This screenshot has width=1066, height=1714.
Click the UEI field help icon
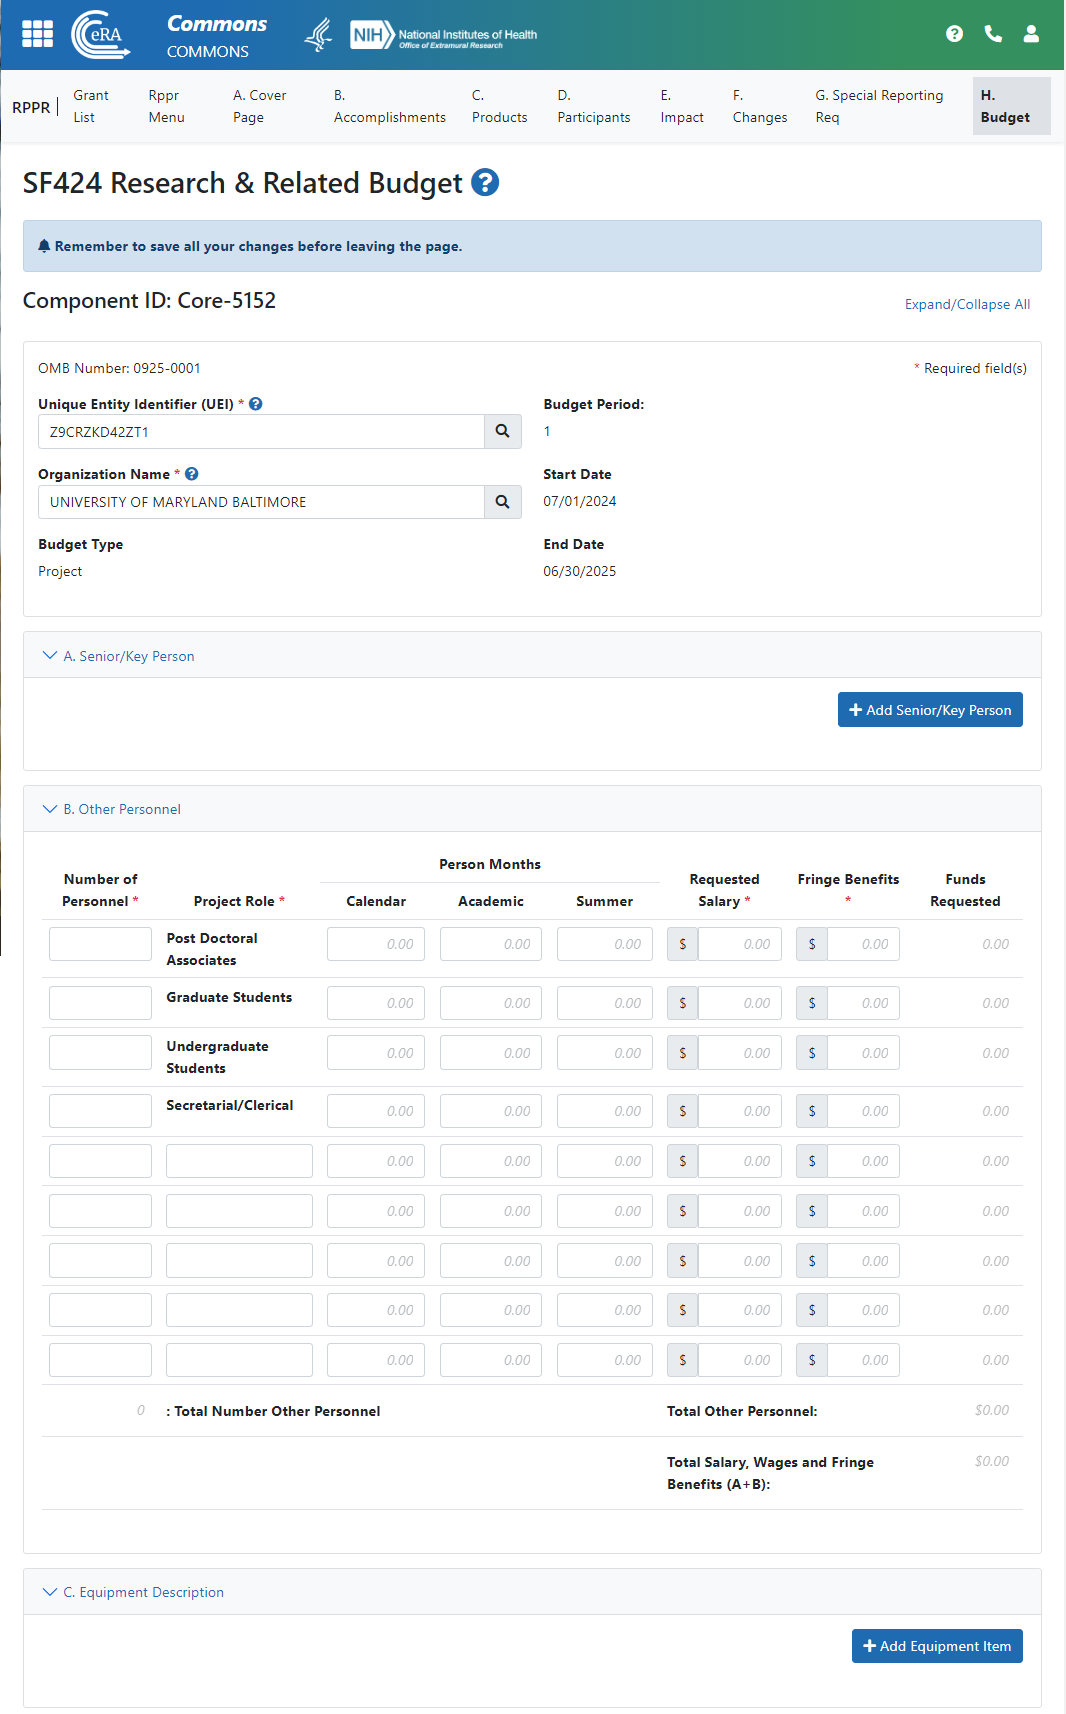[256, 404]
